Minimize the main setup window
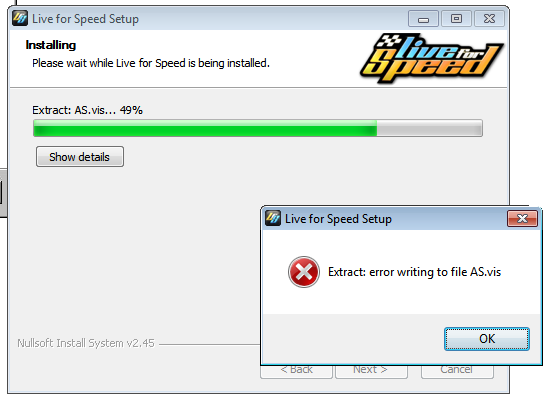 pos(423,19)
